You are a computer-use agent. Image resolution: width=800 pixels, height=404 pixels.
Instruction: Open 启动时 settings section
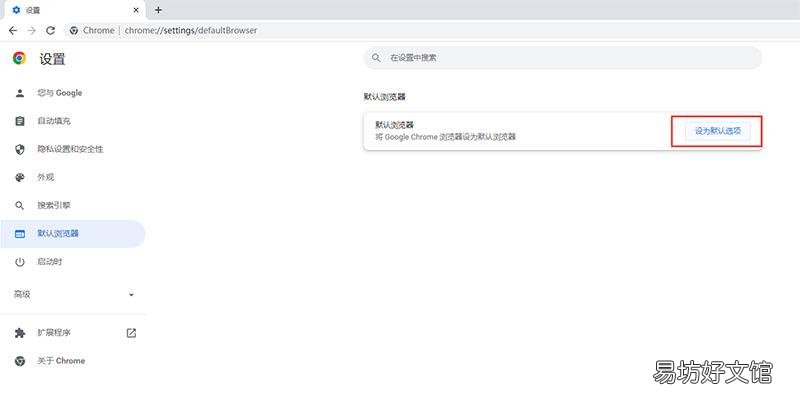click(x=50, y=262)
